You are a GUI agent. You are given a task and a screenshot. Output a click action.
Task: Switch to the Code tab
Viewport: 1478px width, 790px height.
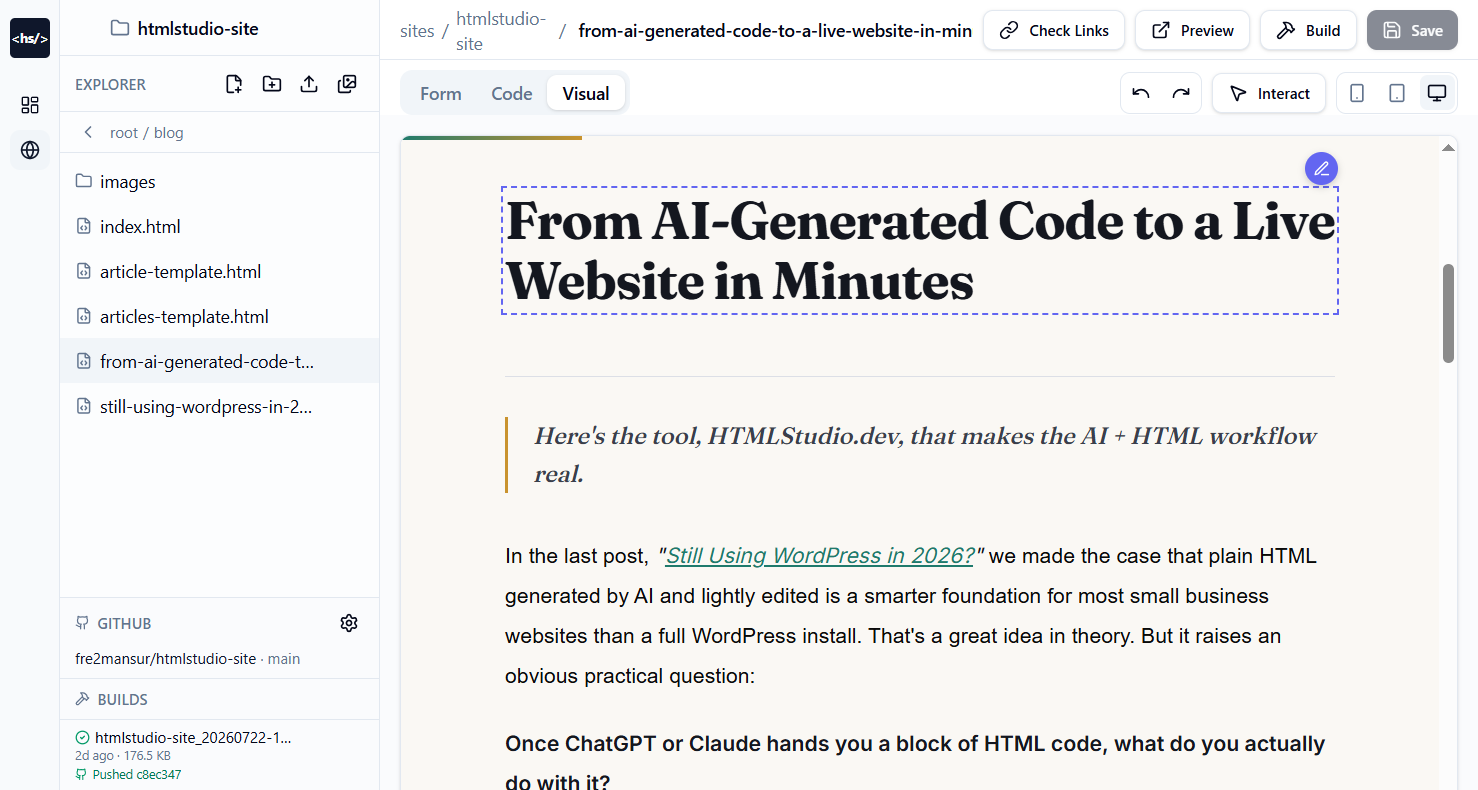tap(512, 93)
